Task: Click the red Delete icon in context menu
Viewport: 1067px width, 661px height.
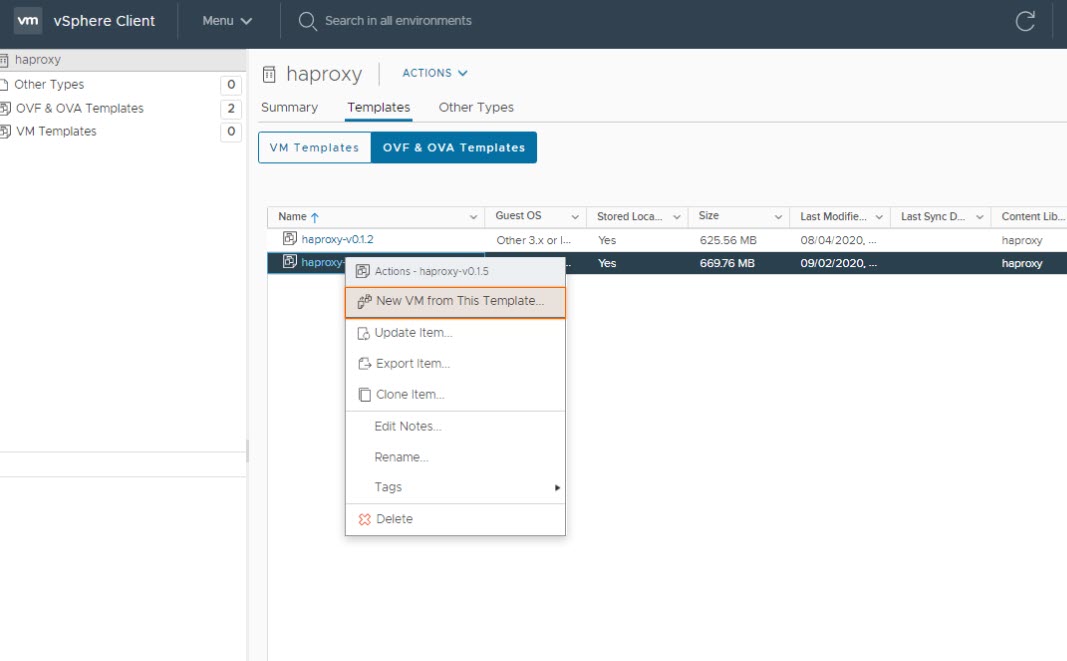Action: [x=364, y=519]
